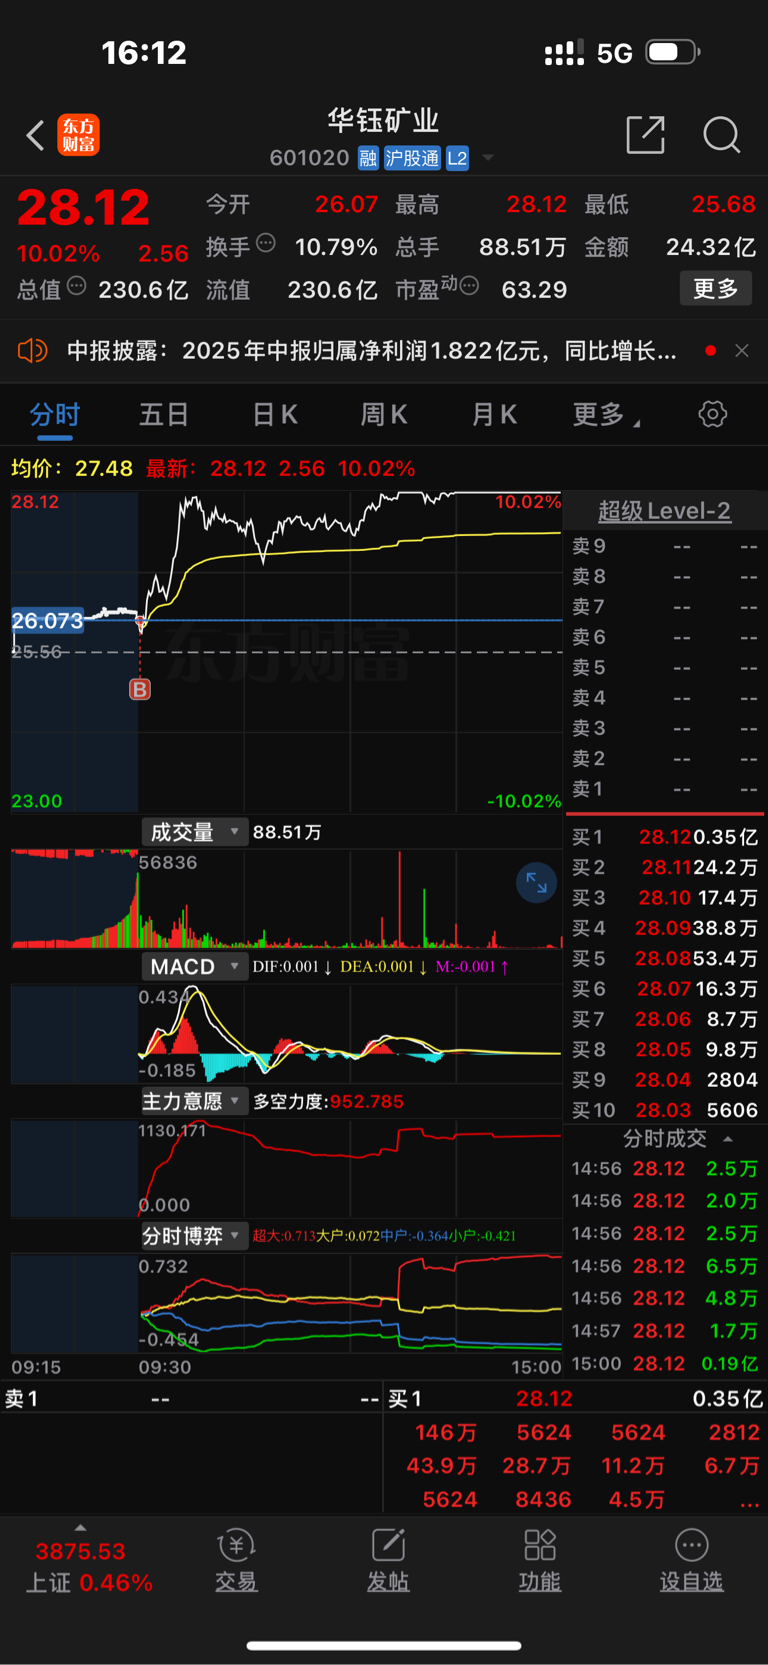Image resolution: width=768 pixels, height=1665 pixels.
Task: Expand stock title dropdown arrow
Action: (488, 158)
